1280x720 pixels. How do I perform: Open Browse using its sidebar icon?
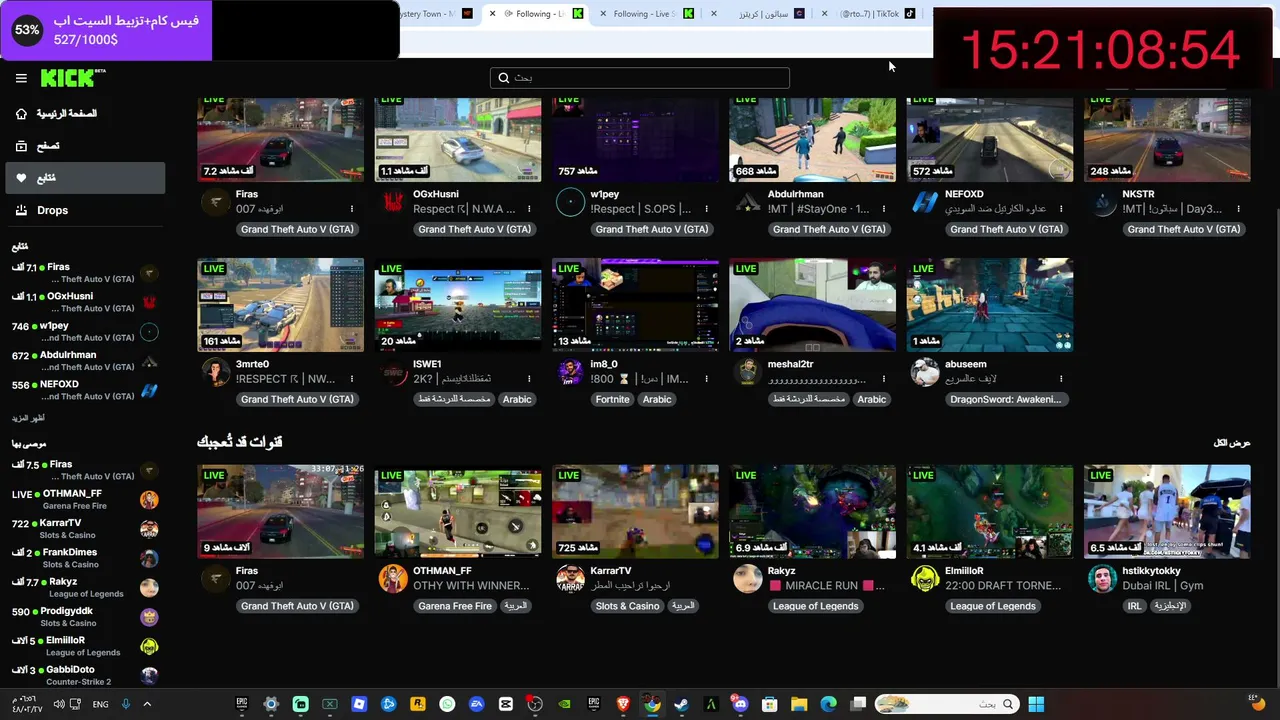point(21,146)
